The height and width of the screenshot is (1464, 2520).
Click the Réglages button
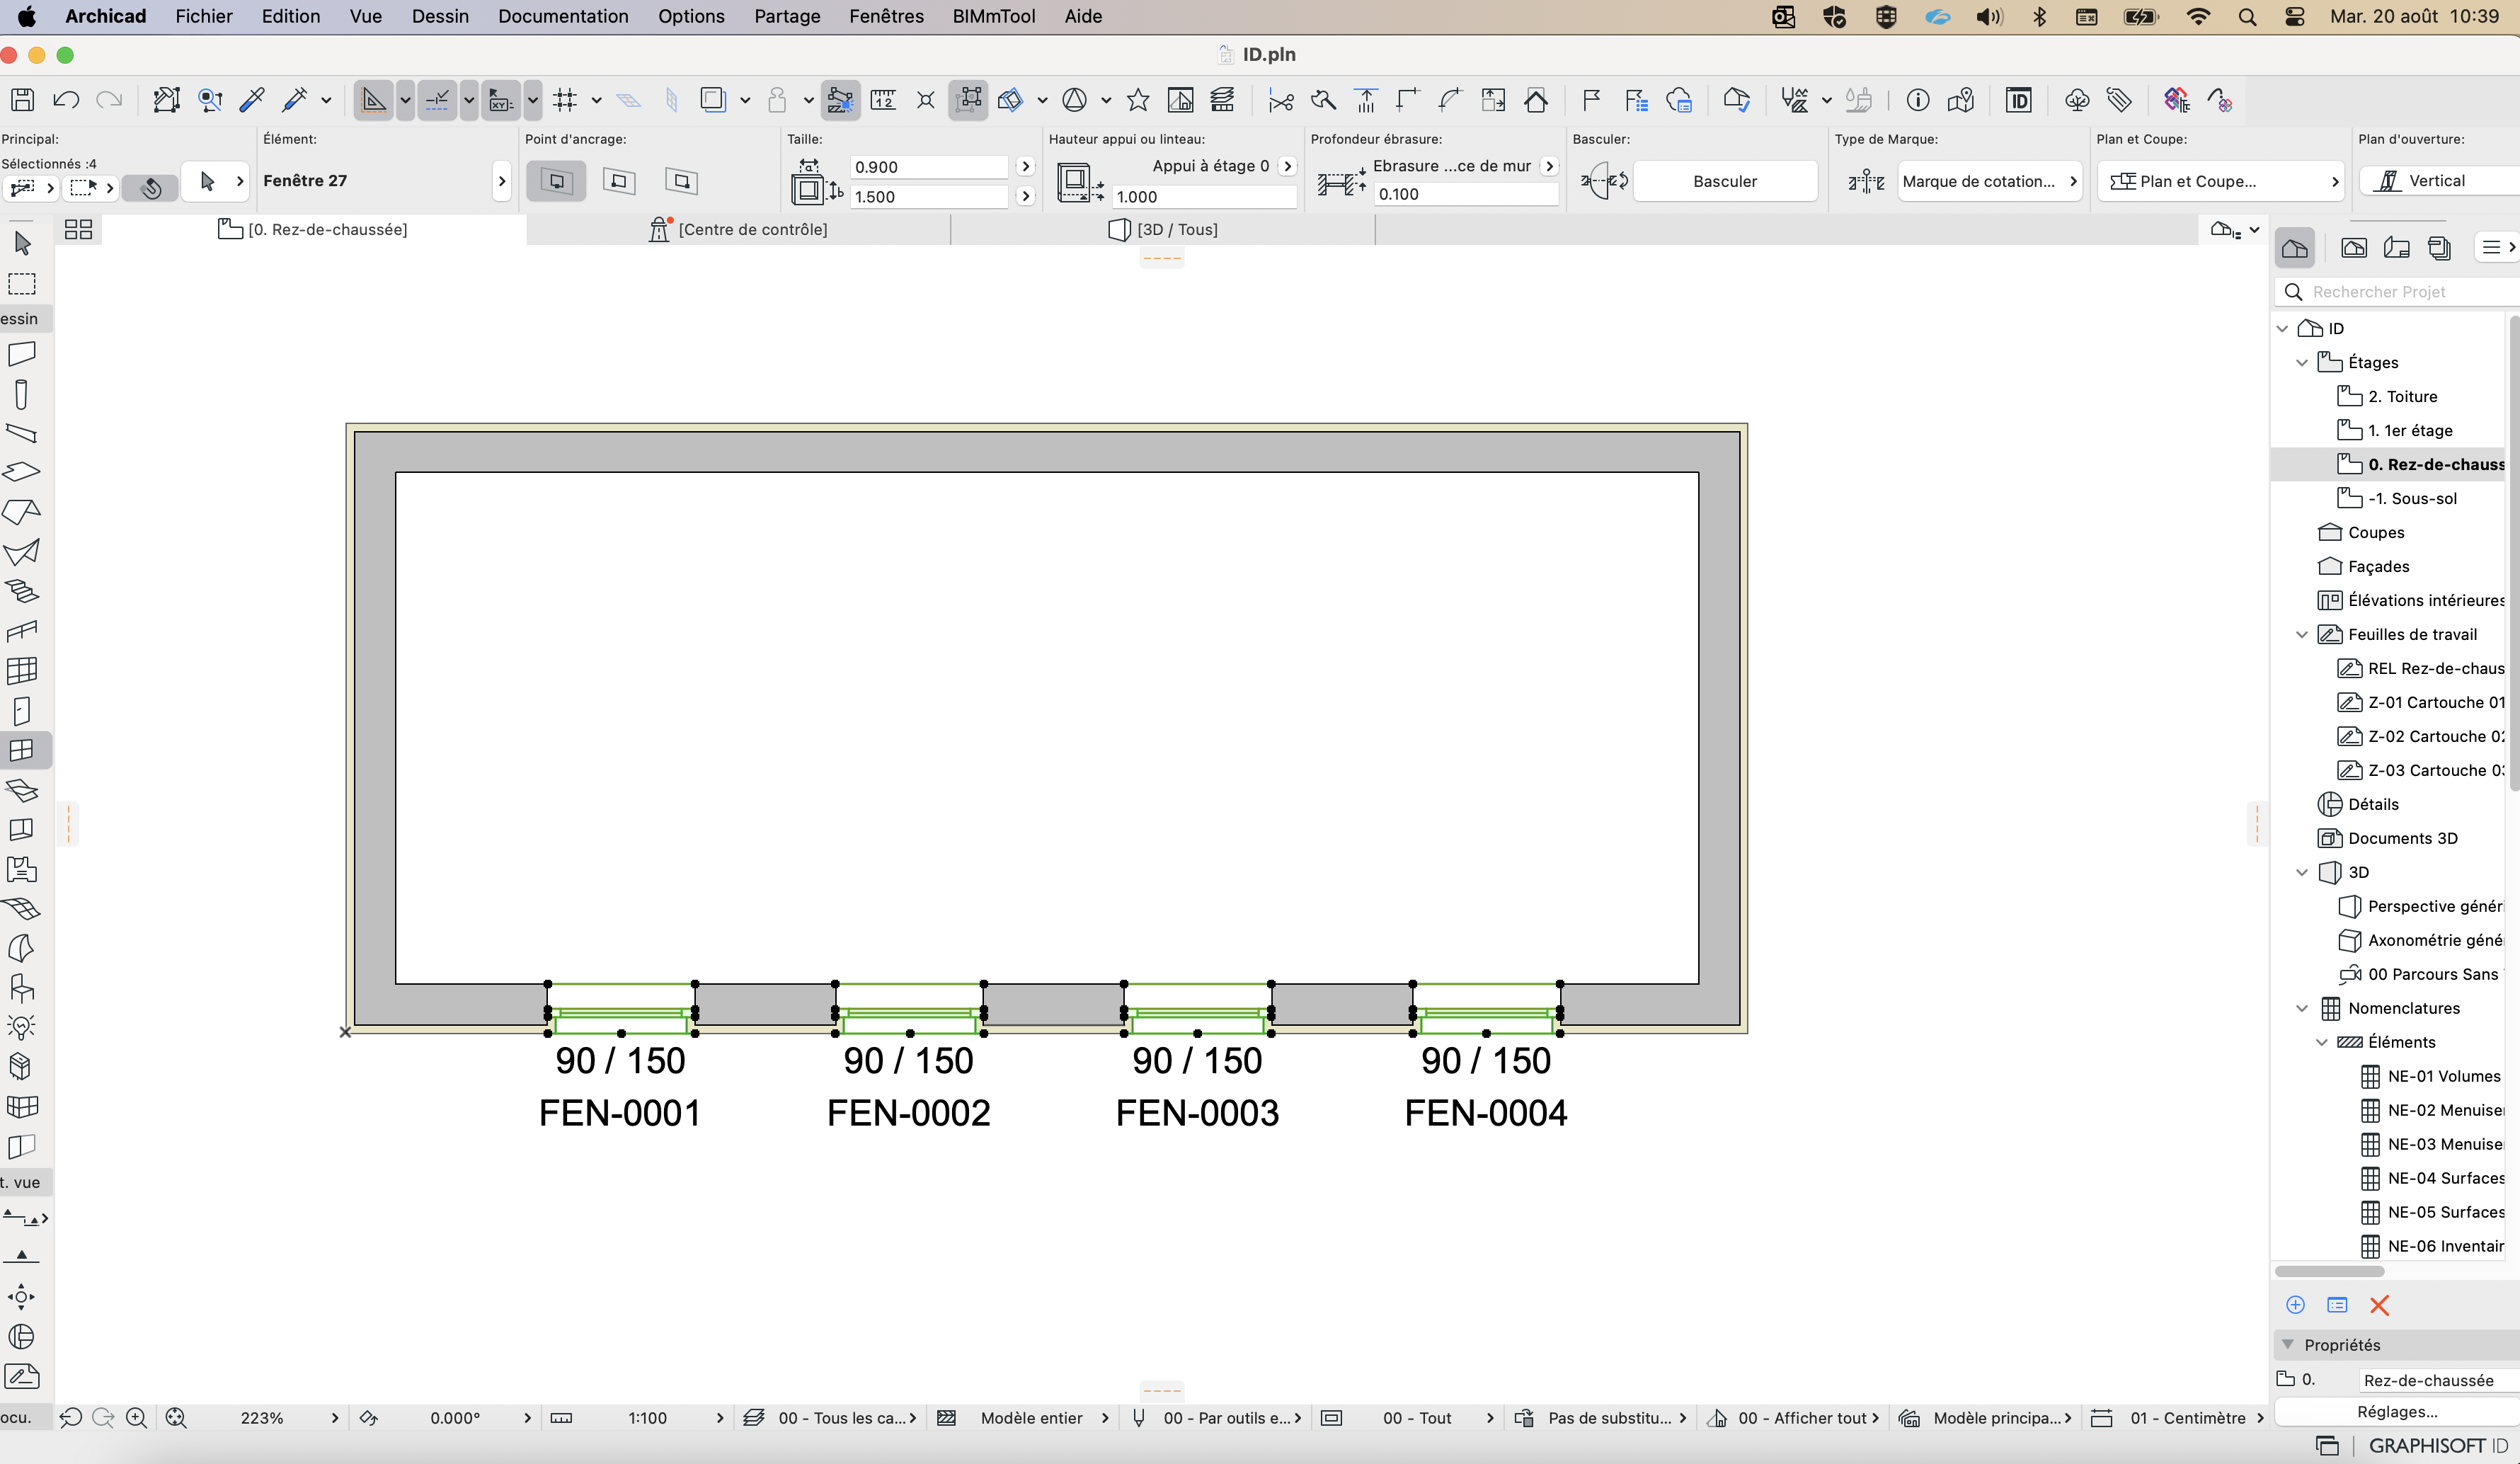2397,1411
